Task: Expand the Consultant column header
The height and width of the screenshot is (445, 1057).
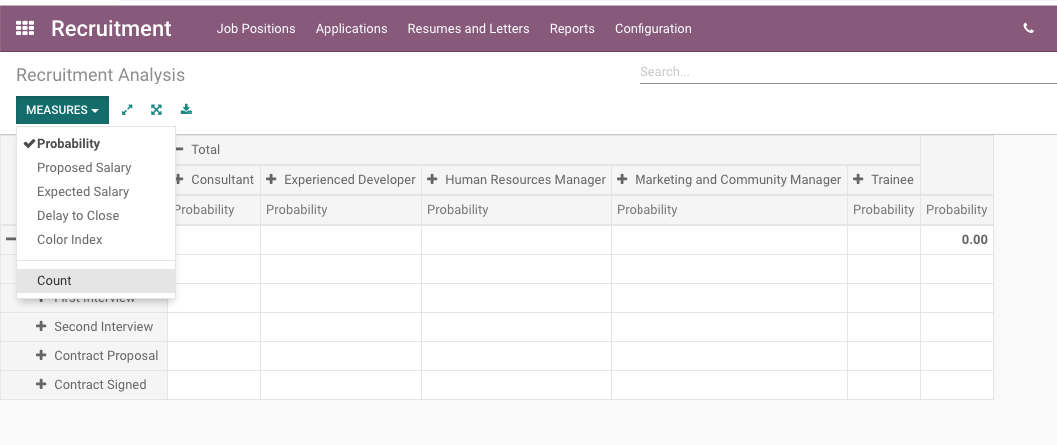Action: coord(215,180)
